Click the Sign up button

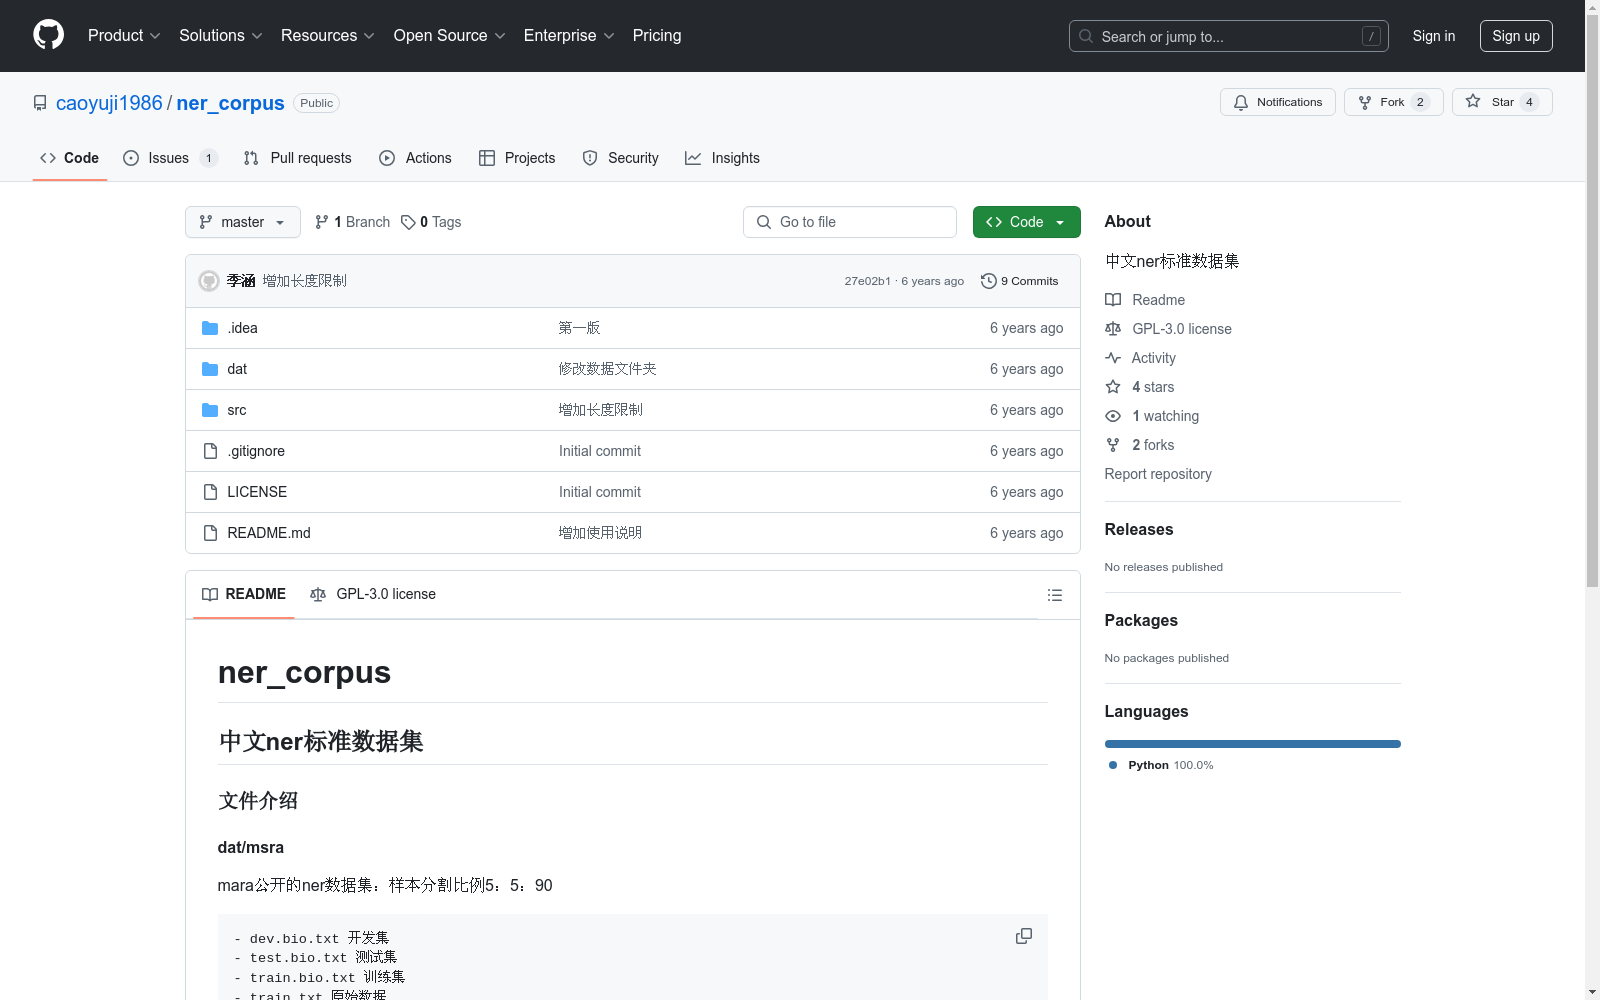click(x=1516, y=36)
